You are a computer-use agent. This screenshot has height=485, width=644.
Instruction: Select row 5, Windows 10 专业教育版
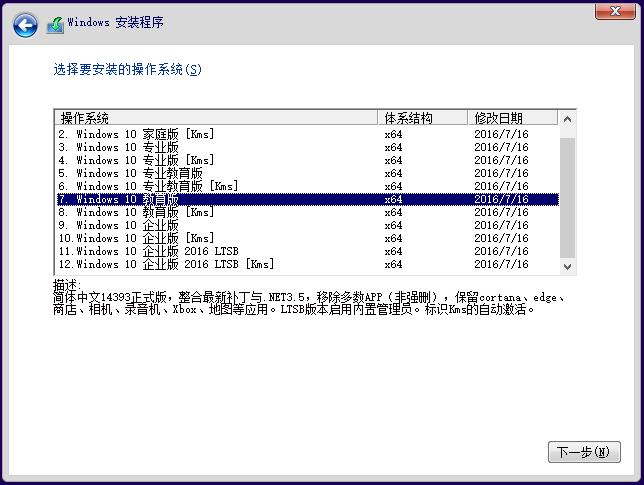pos(308,173)
